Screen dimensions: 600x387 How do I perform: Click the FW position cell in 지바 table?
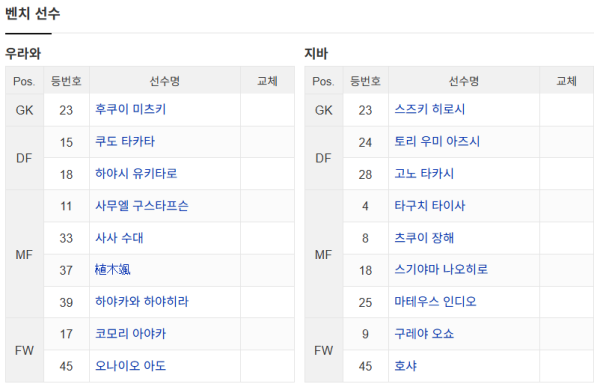(x=323, y=350)
